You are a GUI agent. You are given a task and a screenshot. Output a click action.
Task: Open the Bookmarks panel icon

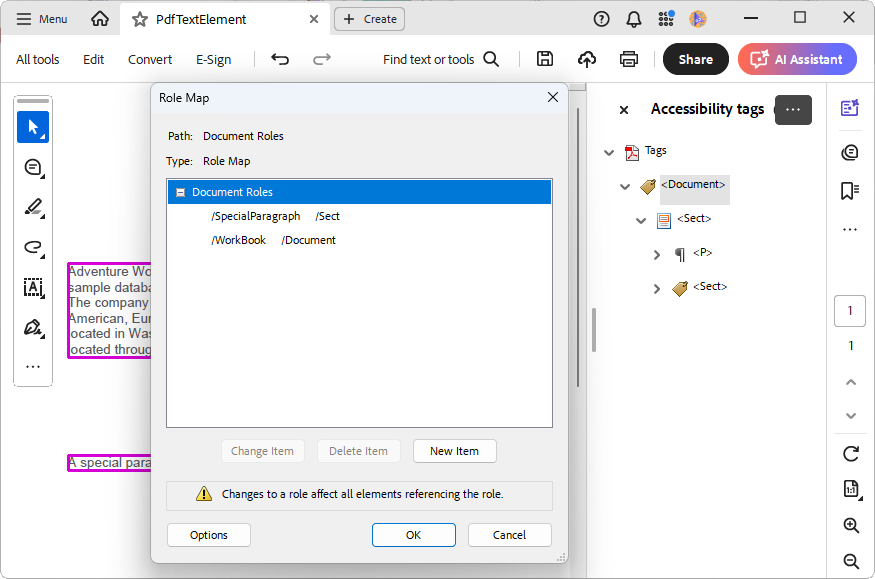850,191
